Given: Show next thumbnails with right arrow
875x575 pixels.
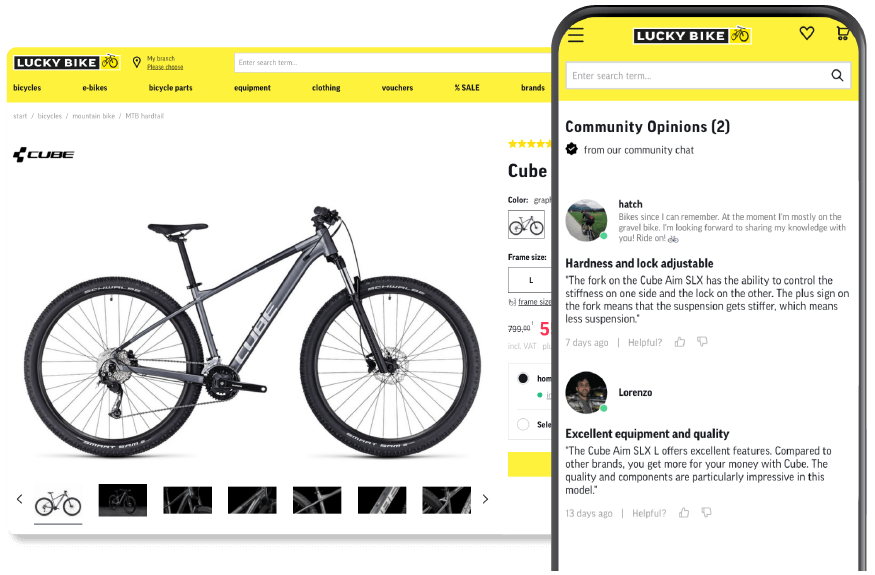Looking at the screenshot, I should click(485, 499).
